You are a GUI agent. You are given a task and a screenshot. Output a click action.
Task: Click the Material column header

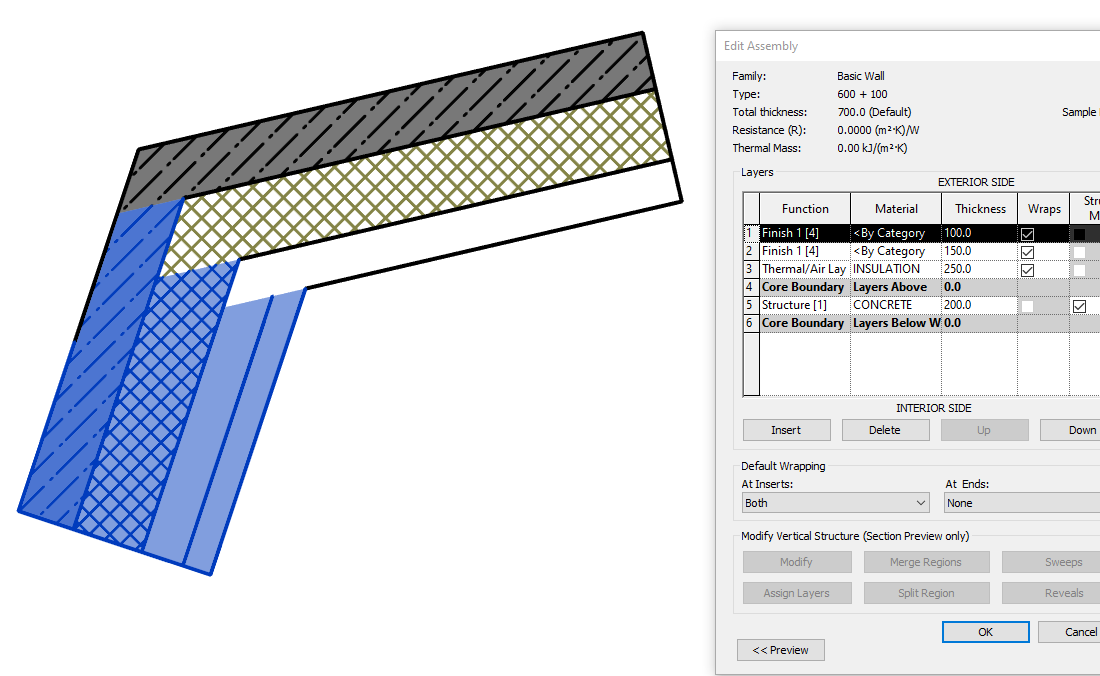coord(896,209)
